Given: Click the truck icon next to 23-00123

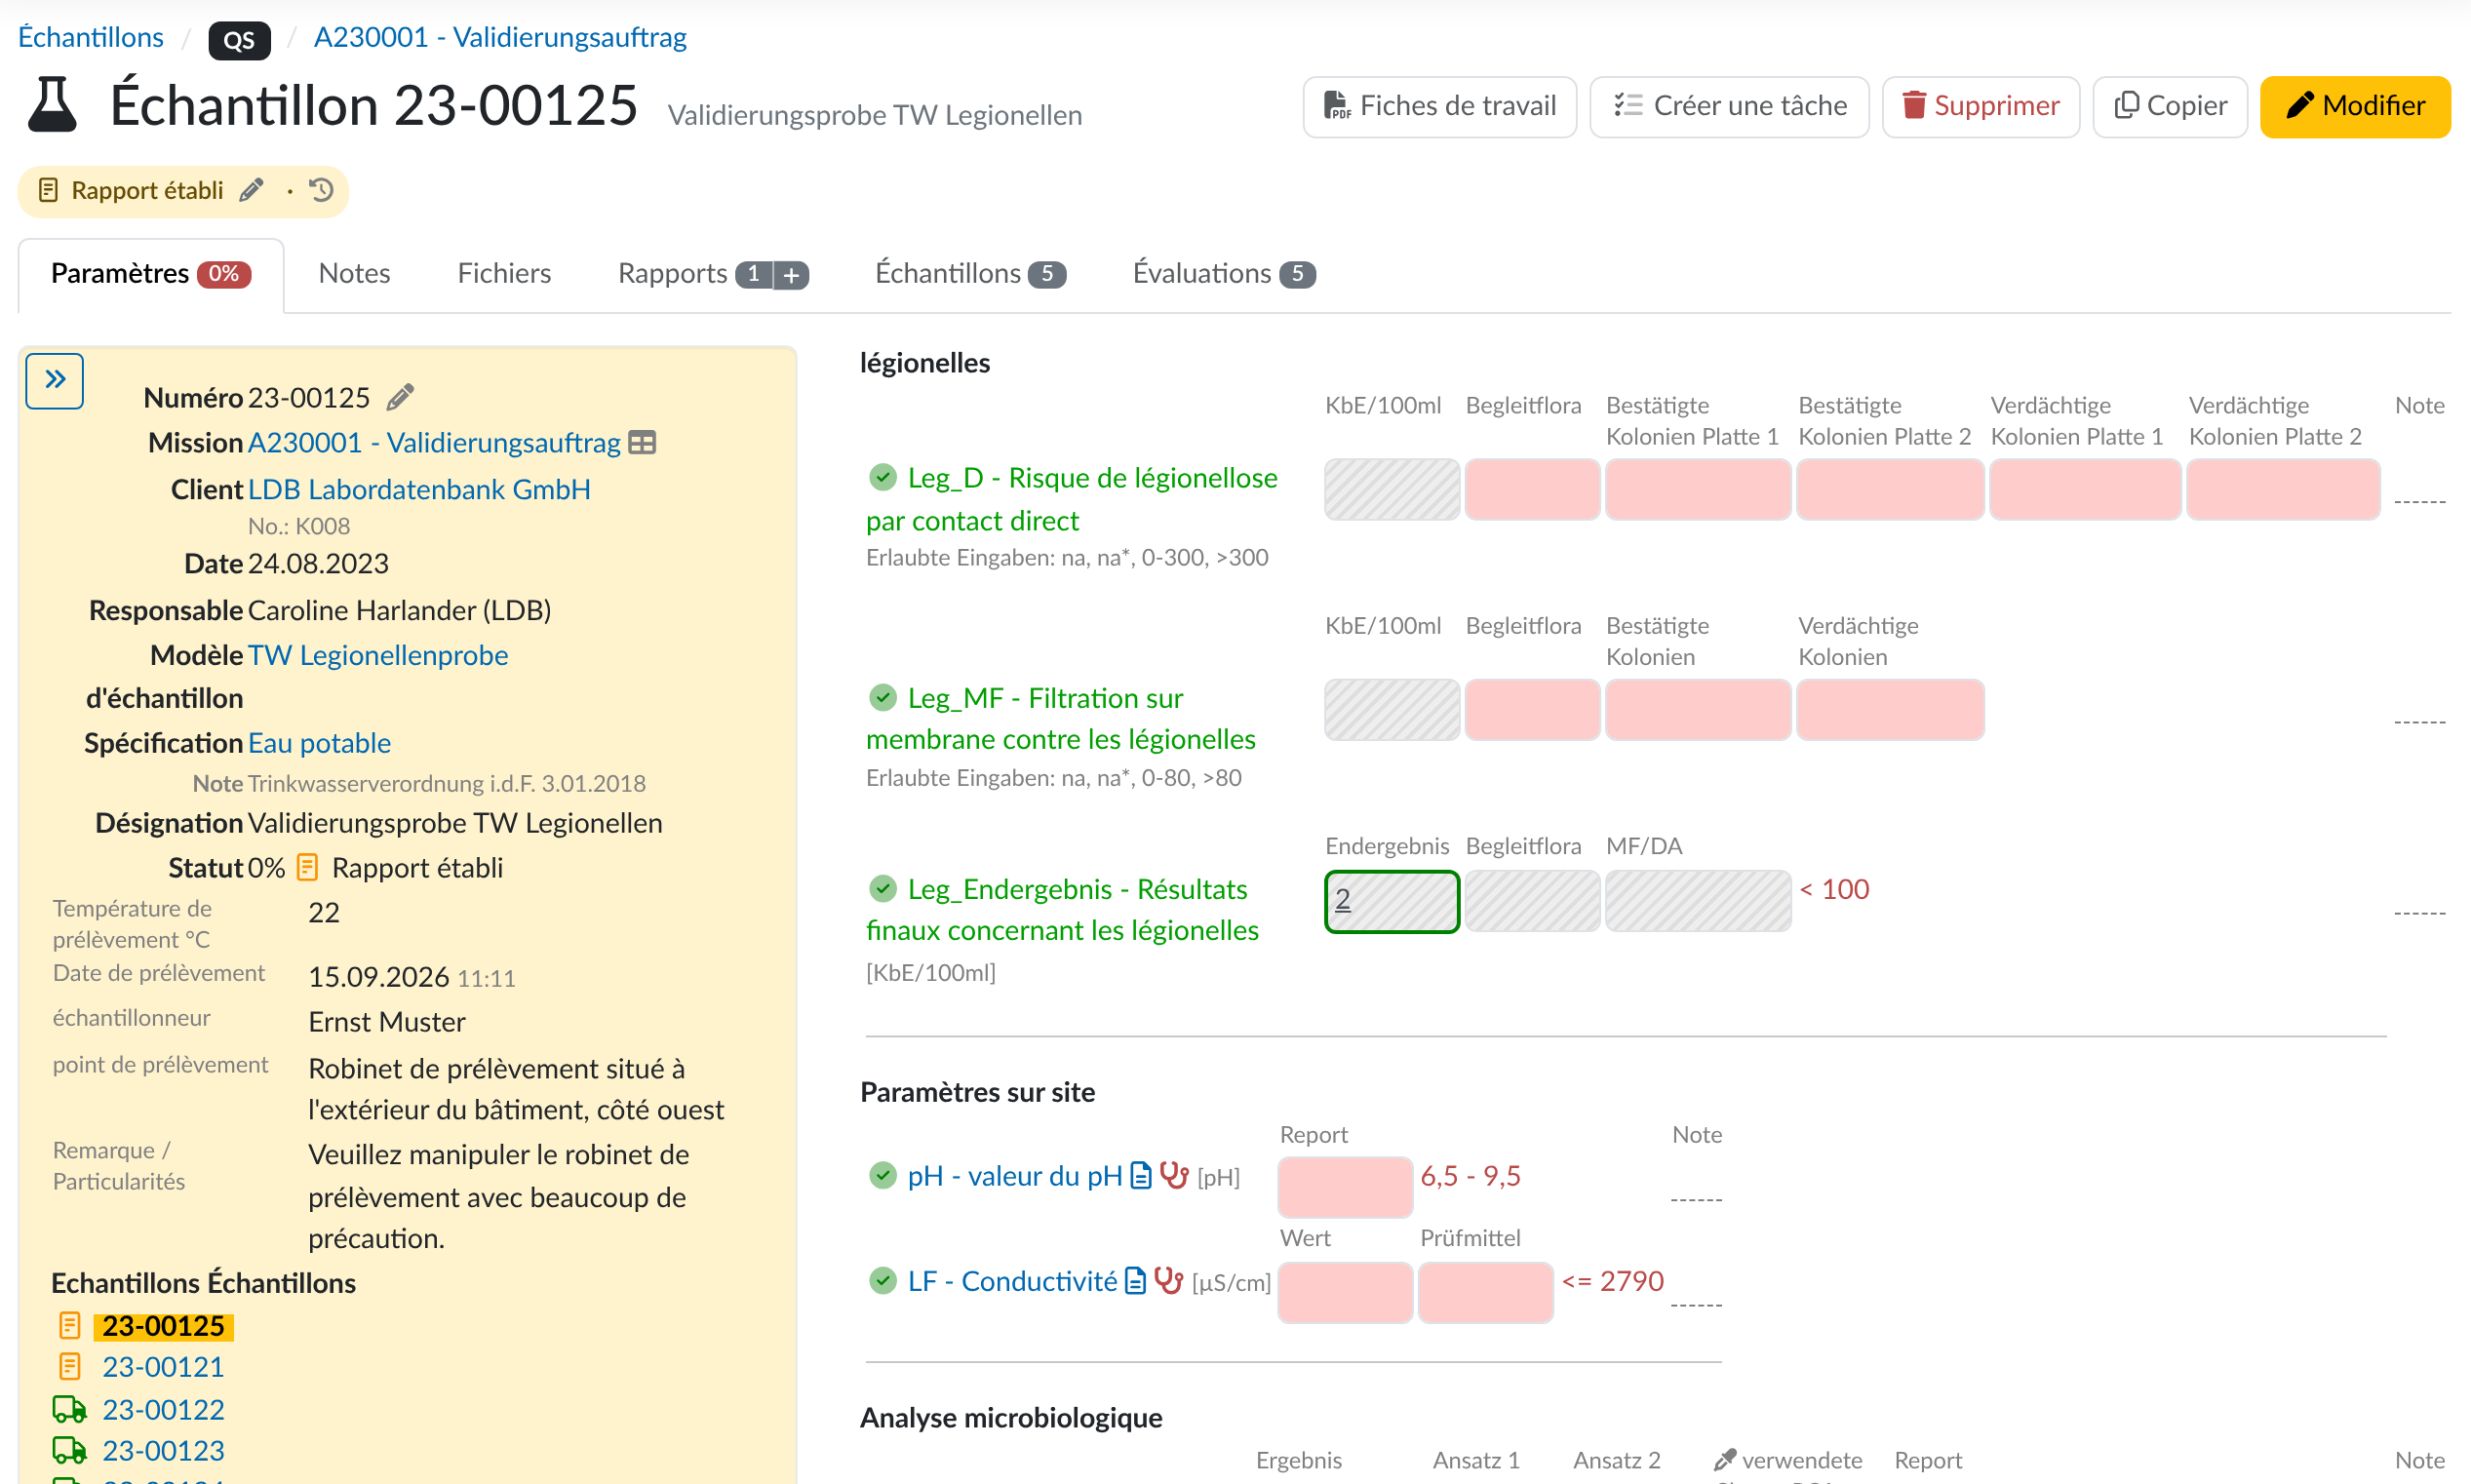Looking at the screenshot, I should click(69, 1450).
